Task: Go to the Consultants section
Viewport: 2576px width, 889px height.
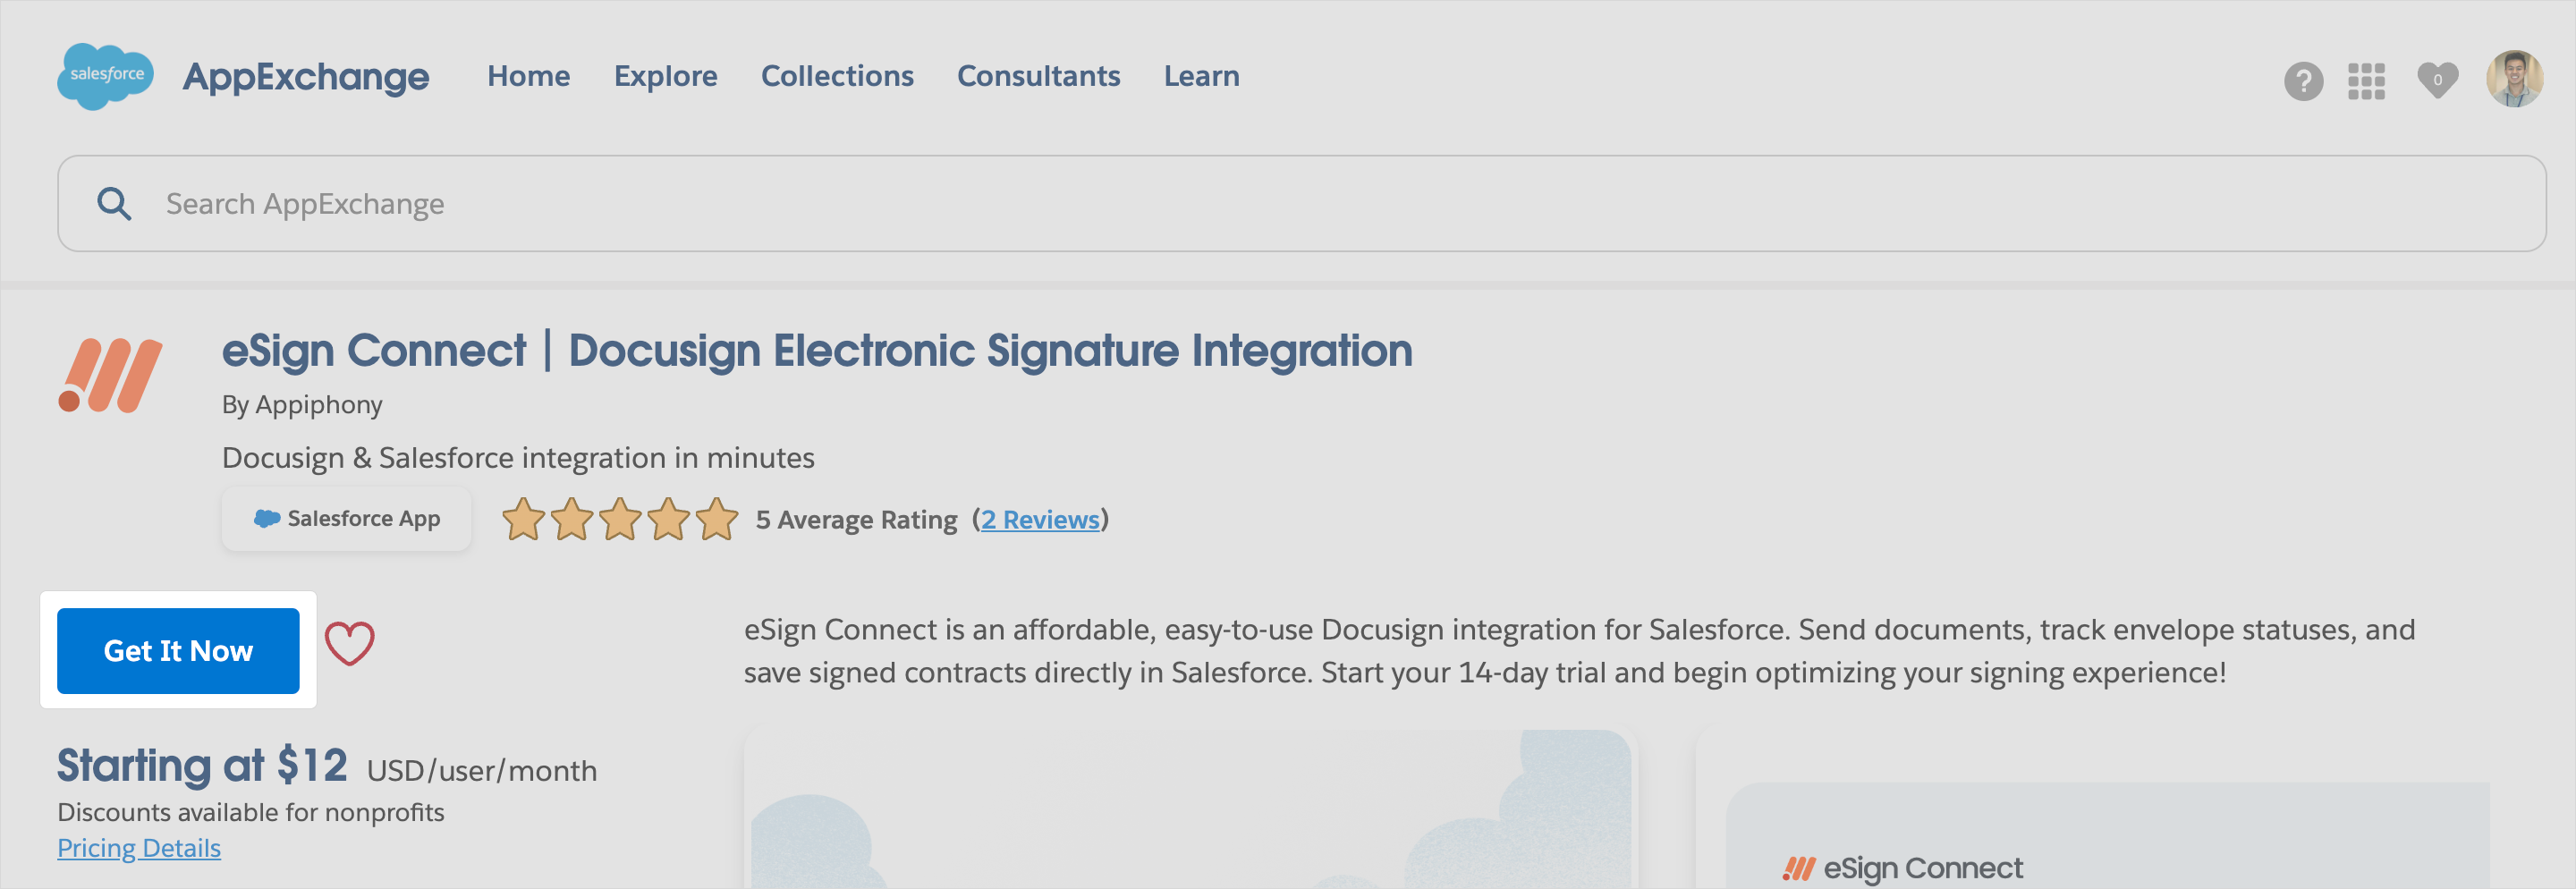Action: (1038, 76)
